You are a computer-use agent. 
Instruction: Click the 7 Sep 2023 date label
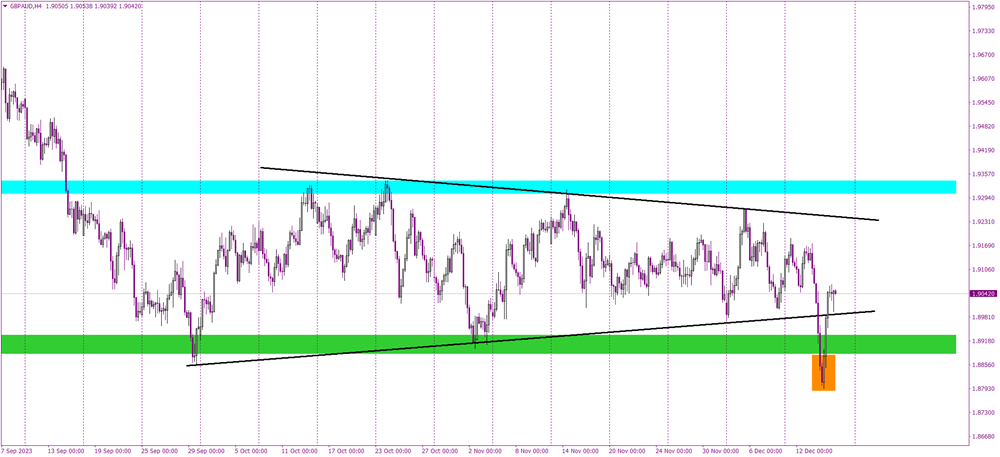pos(15,451)
